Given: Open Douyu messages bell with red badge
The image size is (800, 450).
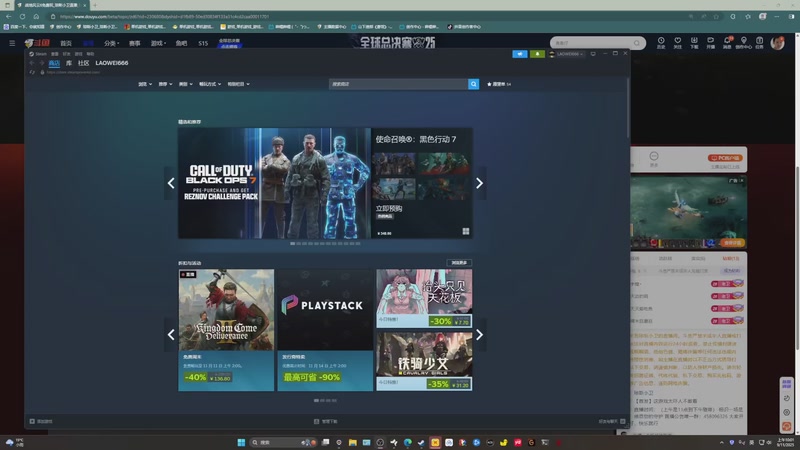Looking at the screenshot, I should (x=727, y=42).
